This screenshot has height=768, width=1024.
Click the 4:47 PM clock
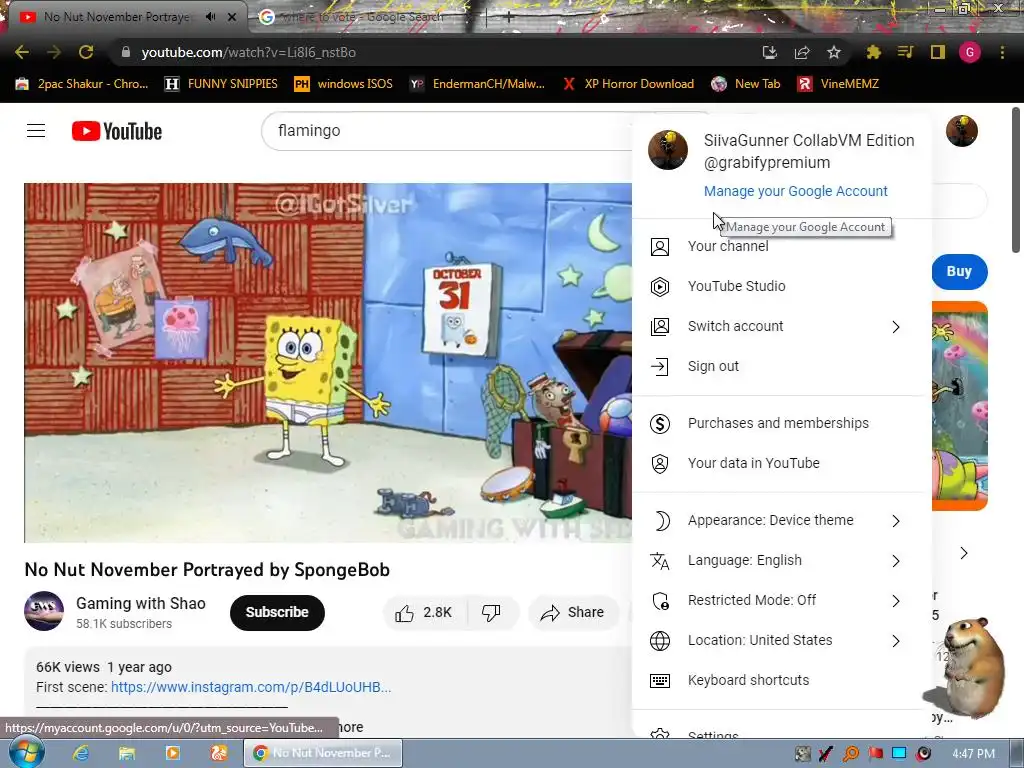click(x=973, y=754)
